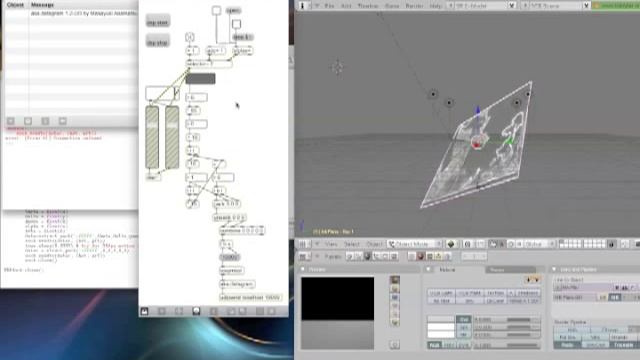The height and width of the screenshot is (360, 640).
Task: Click the layer lock icon on 3D header
Action: 611,244
